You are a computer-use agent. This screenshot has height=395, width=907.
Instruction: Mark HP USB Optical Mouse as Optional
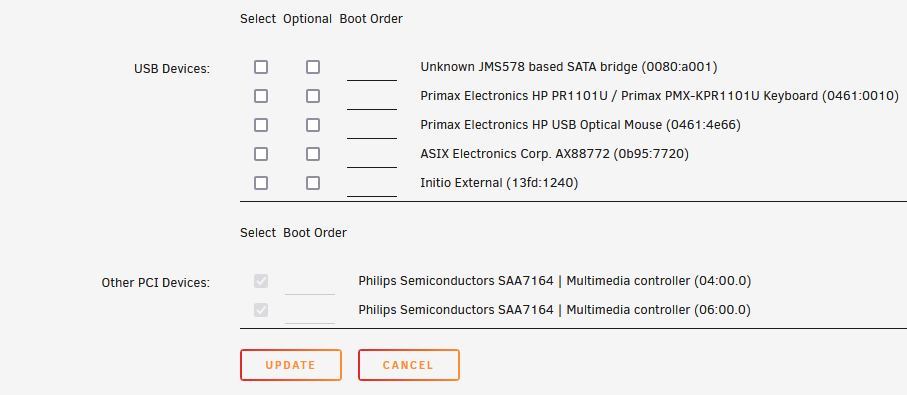coord(313,125)
